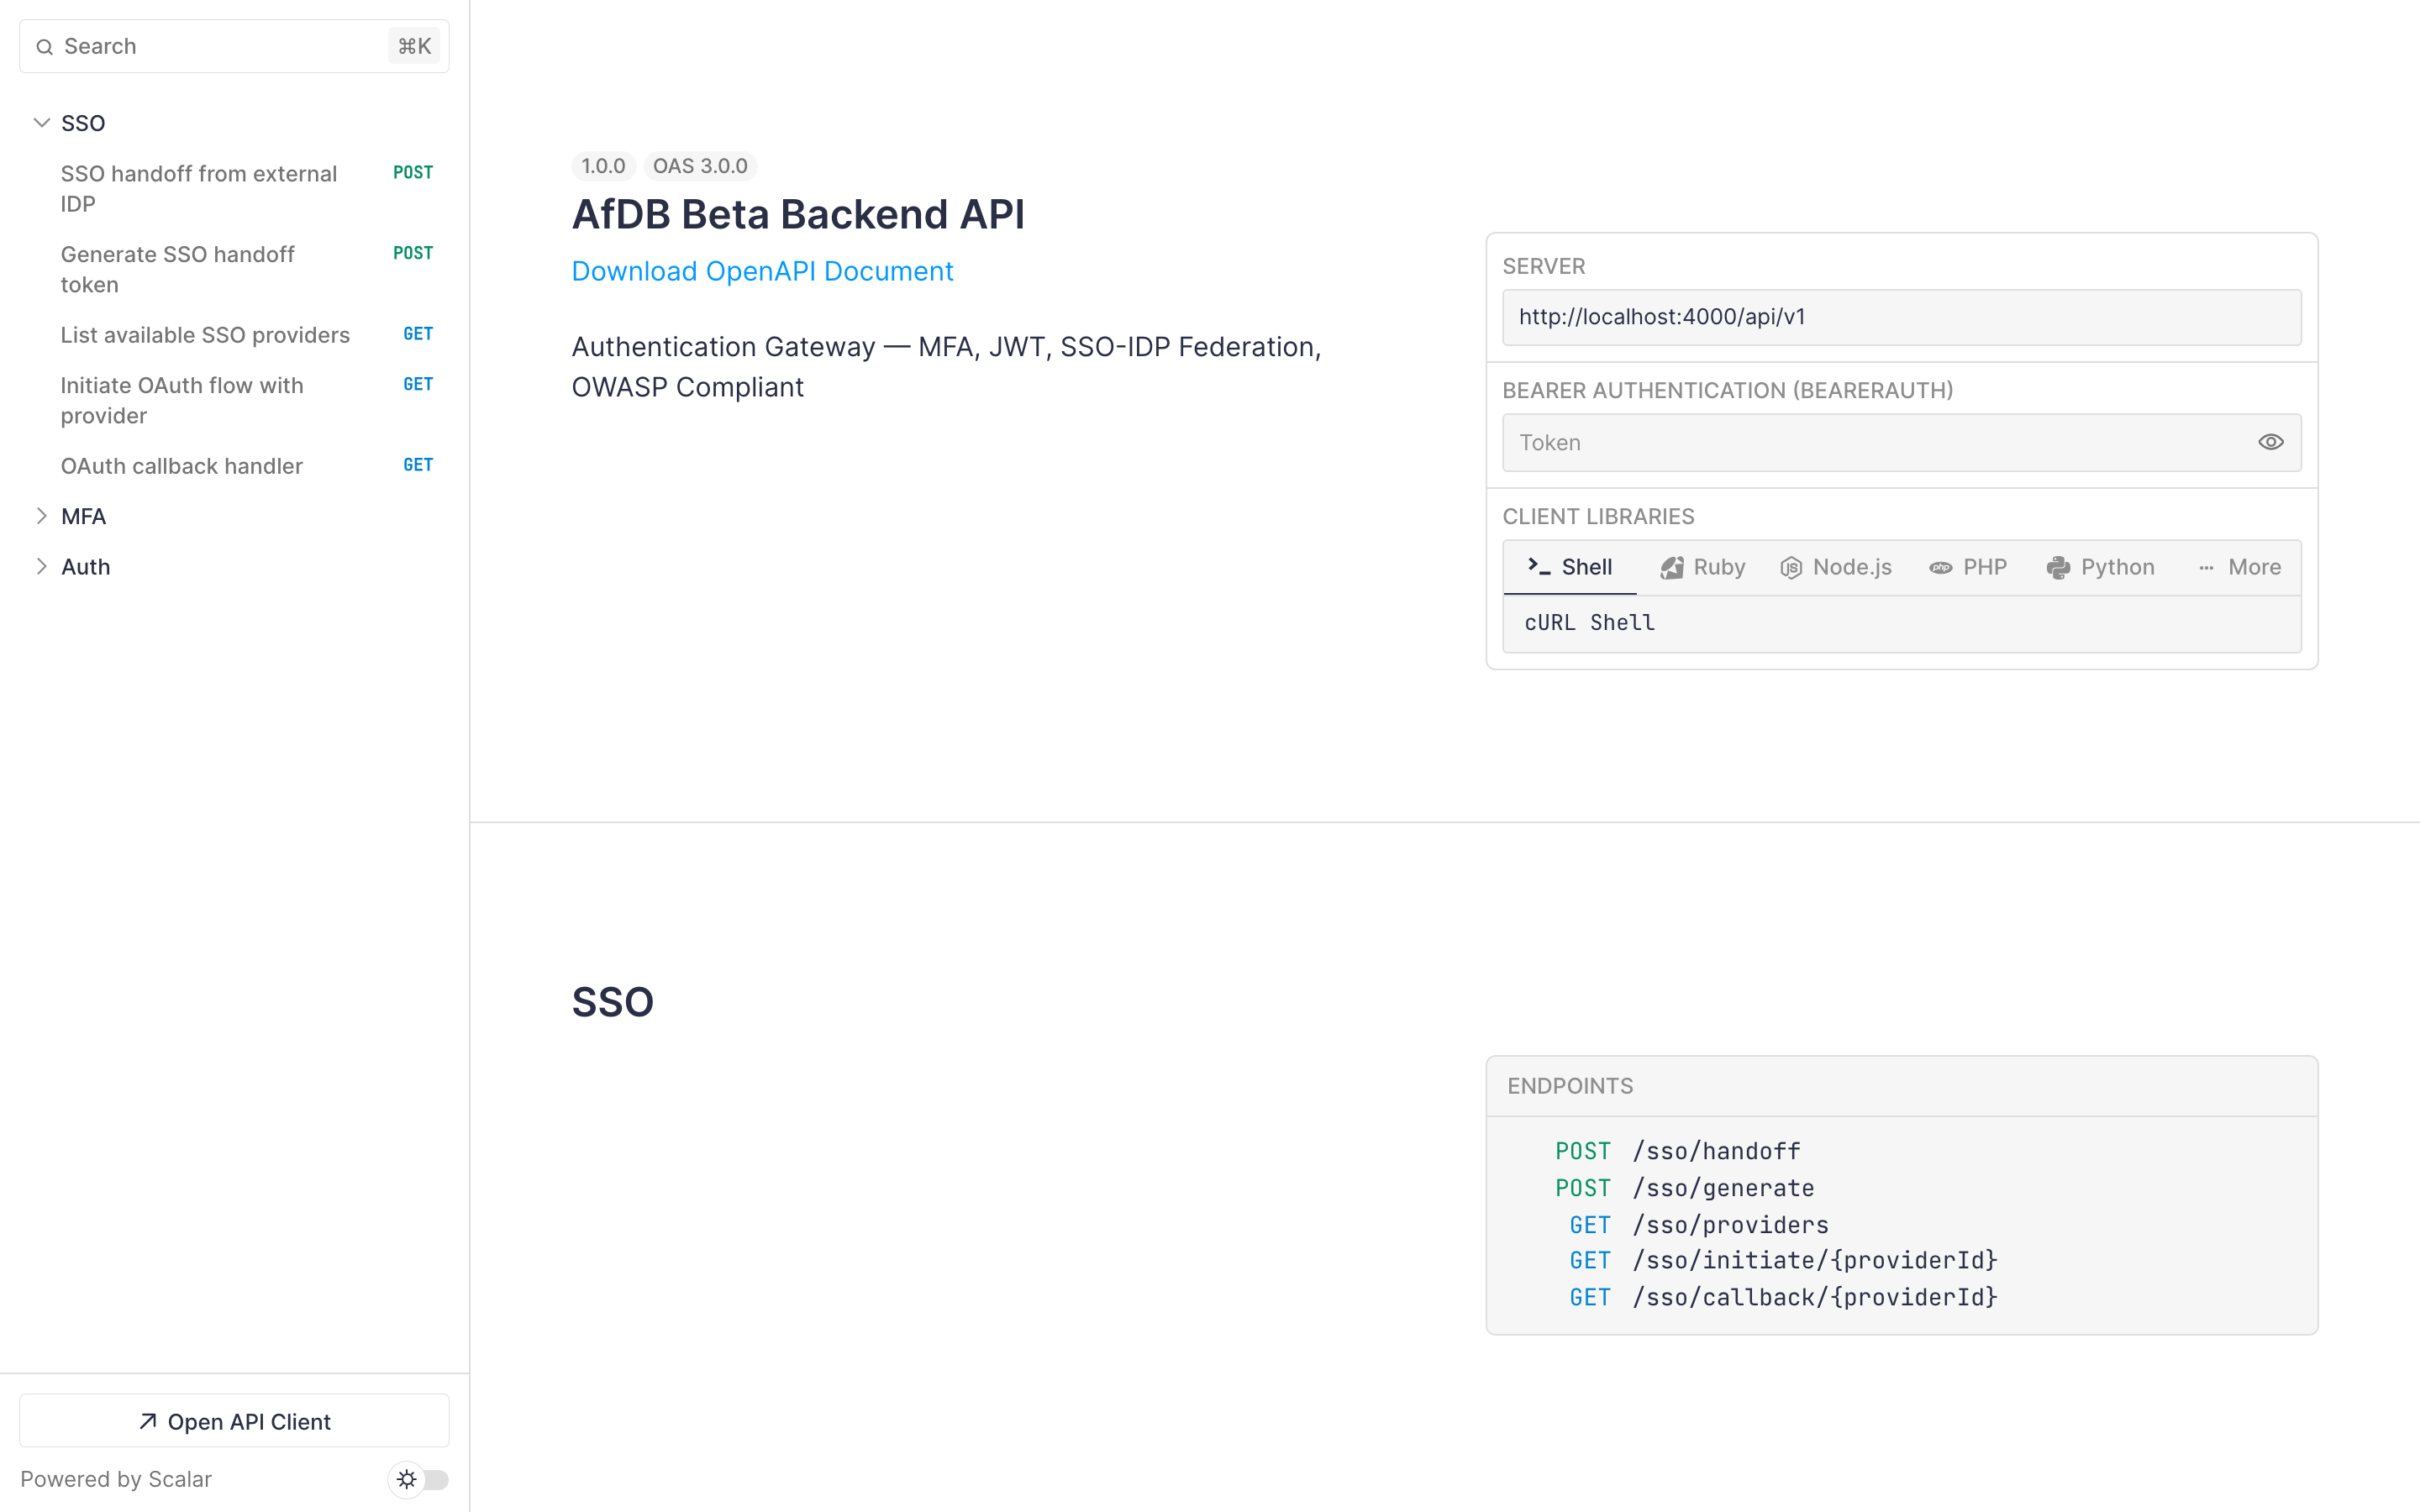
Task: Collapse the SSO sidebar section
Action: [42, 123]
